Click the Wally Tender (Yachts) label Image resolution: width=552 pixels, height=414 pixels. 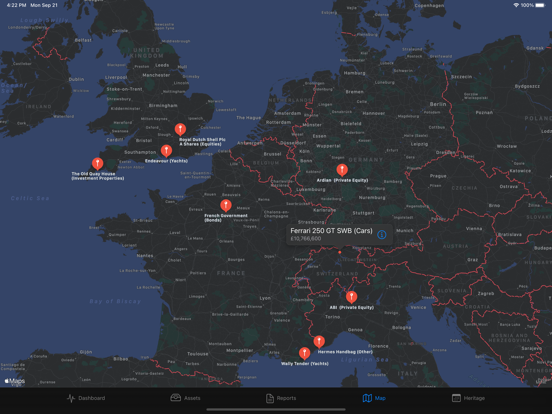pos(305,364)
